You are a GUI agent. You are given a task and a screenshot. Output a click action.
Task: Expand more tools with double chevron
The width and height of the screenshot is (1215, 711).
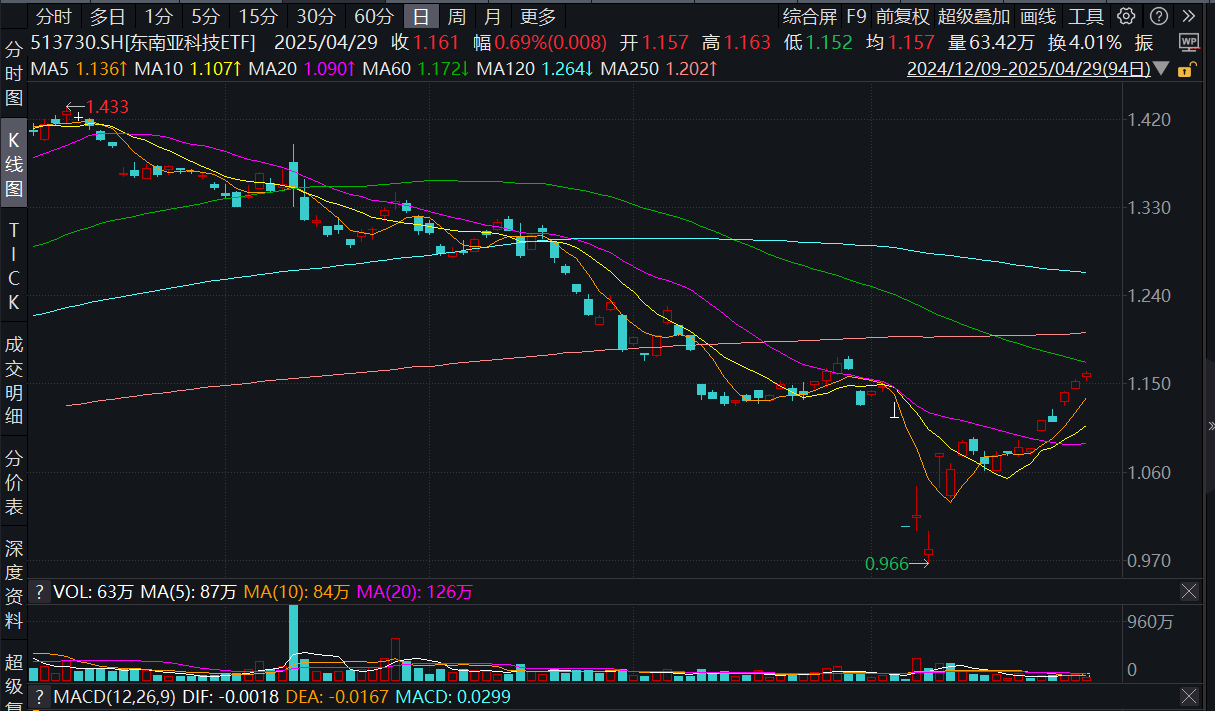(x=1187, y=16)
